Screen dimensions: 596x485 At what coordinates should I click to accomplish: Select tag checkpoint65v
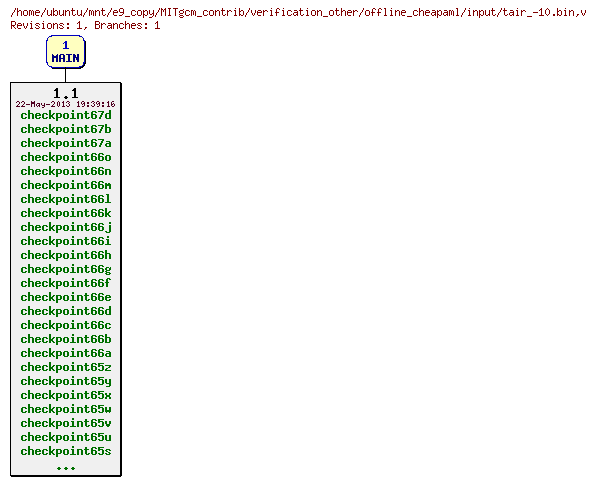tap(66, 423)
